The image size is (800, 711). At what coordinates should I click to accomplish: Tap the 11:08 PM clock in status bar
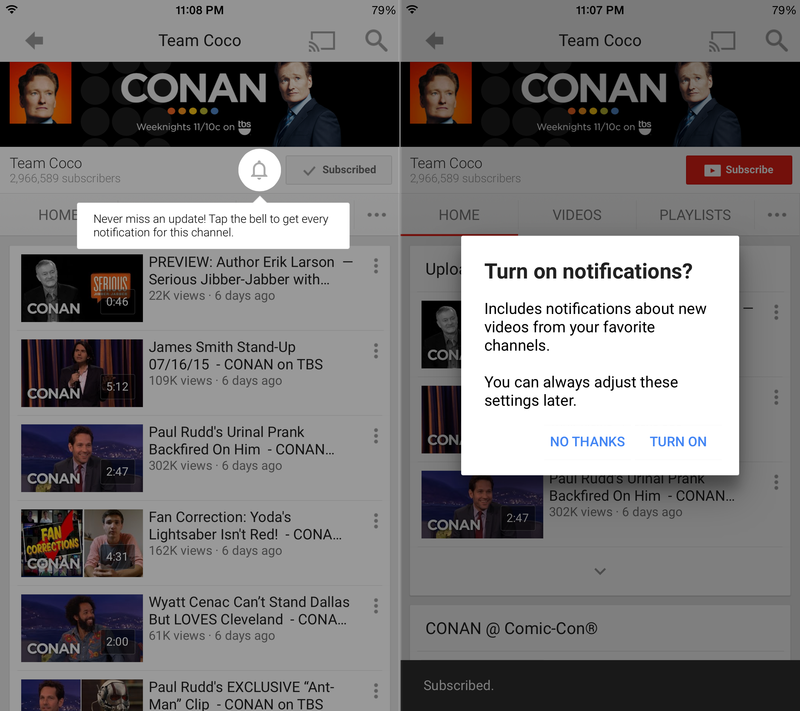(x=199, y=10)
